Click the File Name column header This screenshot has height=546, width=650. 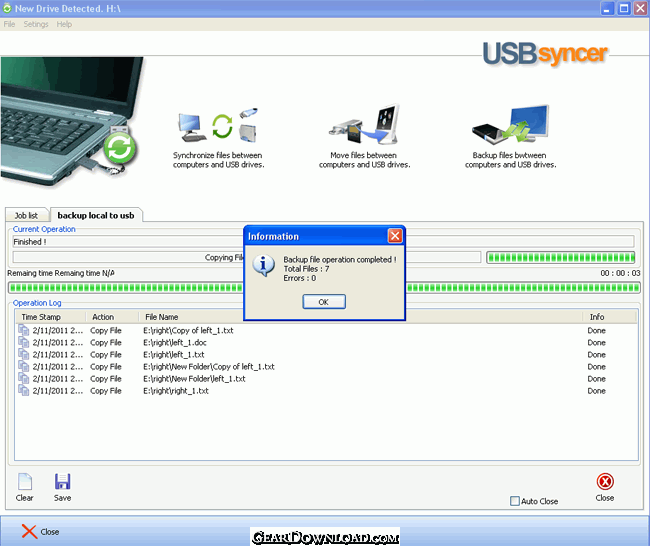pos(361,317)
